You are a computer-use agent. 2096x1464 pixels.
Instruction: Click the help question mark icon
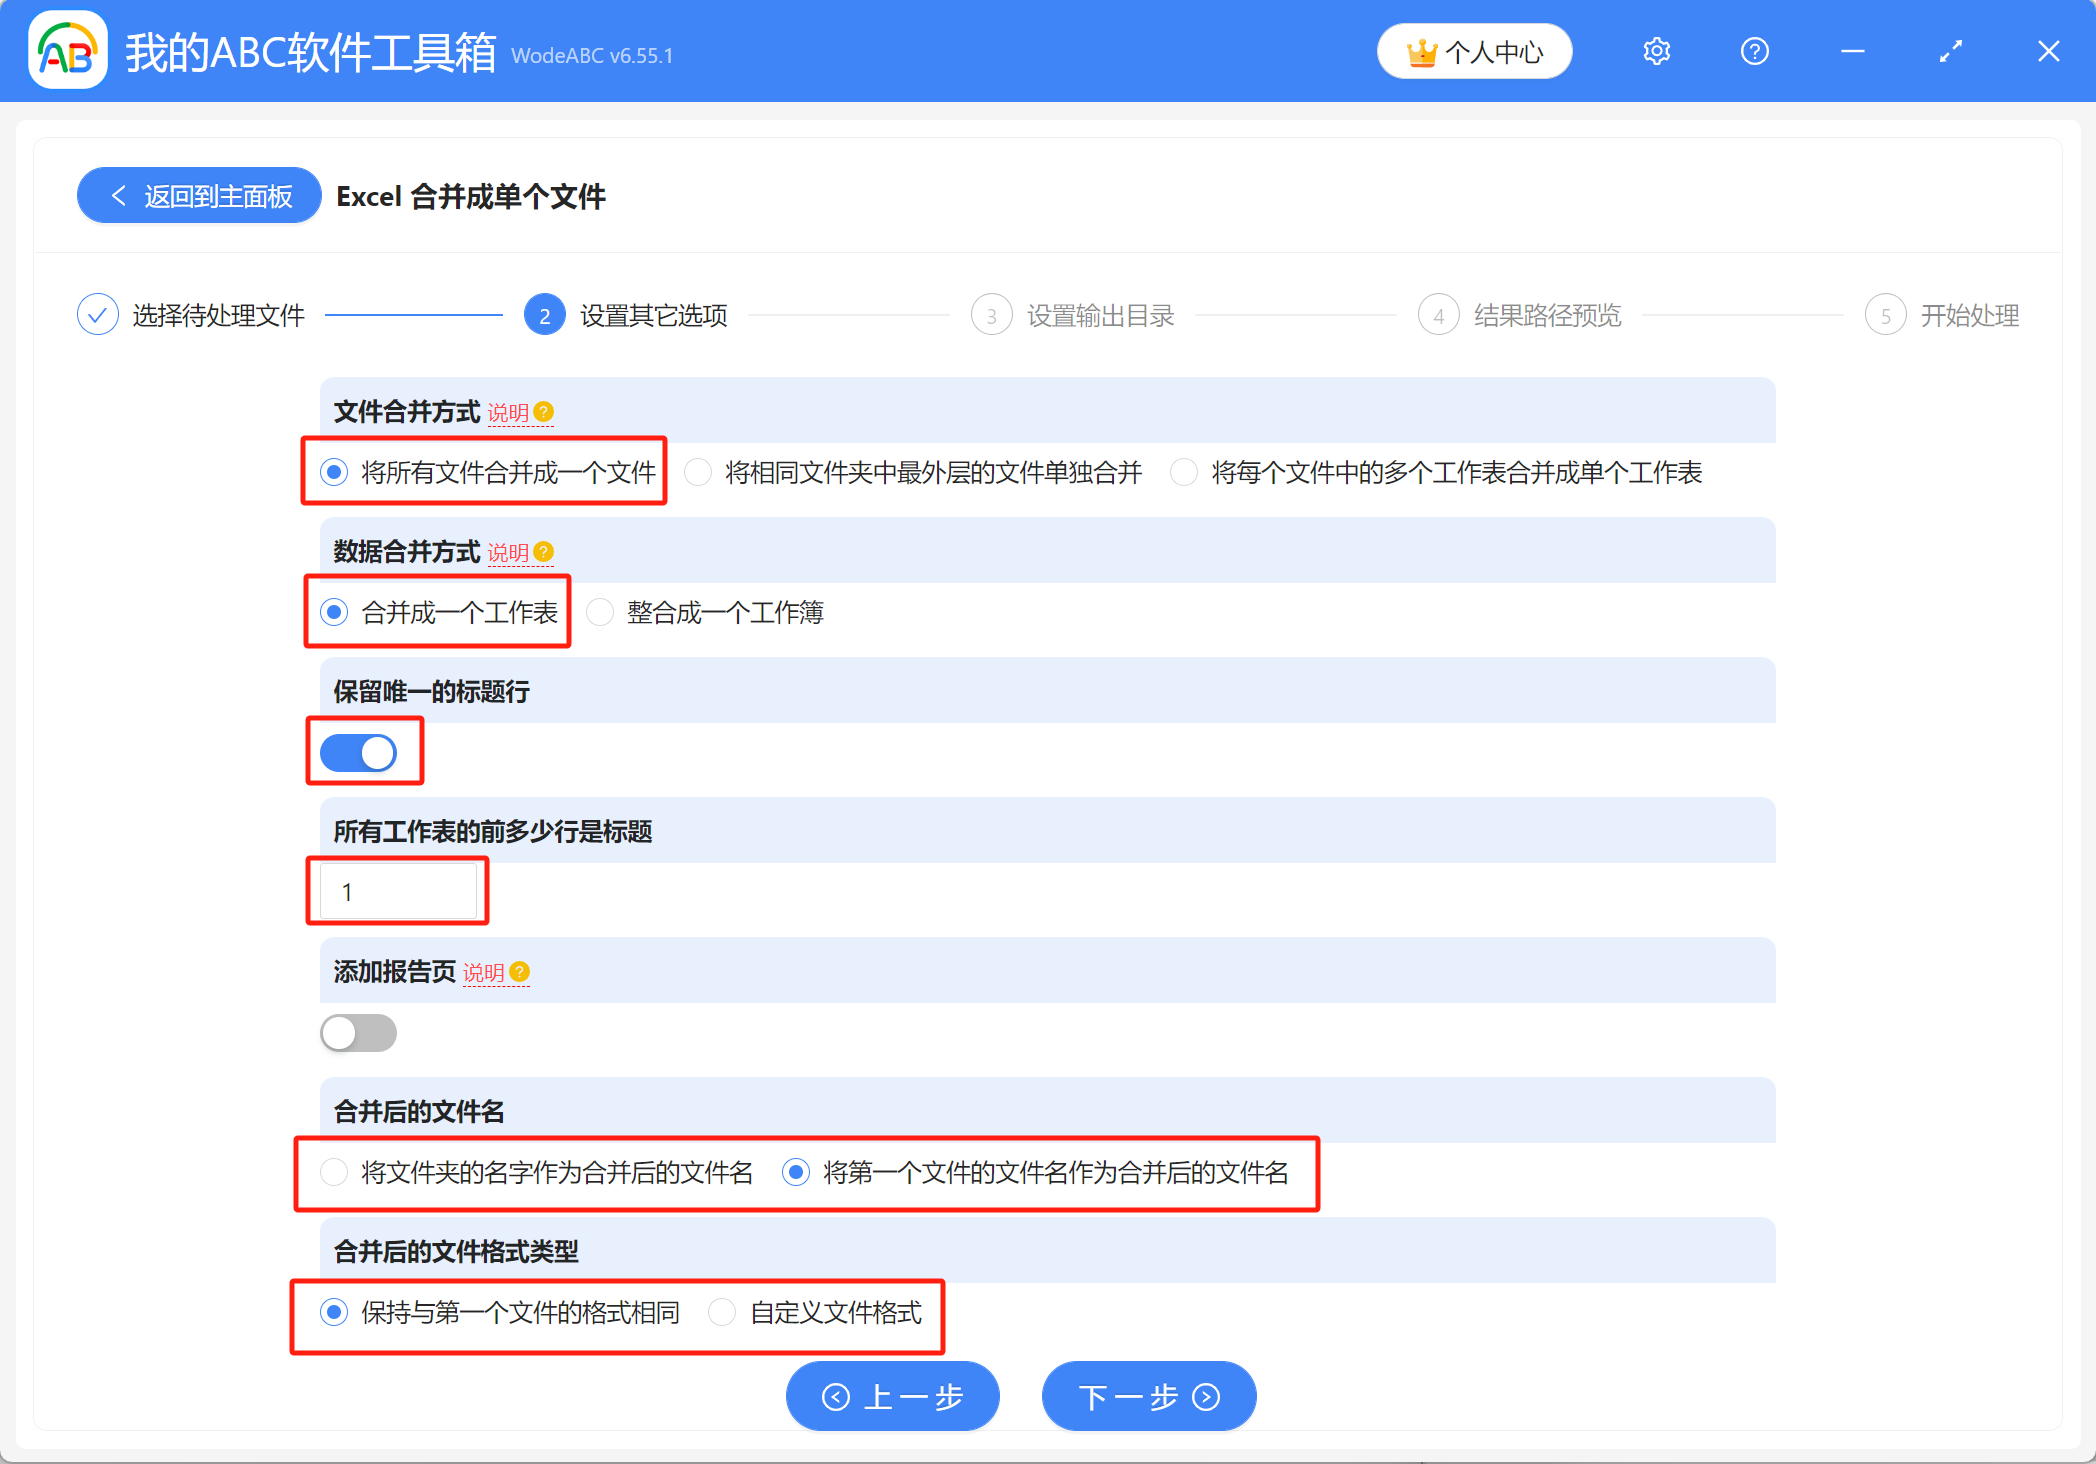click(x=1754, y=51)
